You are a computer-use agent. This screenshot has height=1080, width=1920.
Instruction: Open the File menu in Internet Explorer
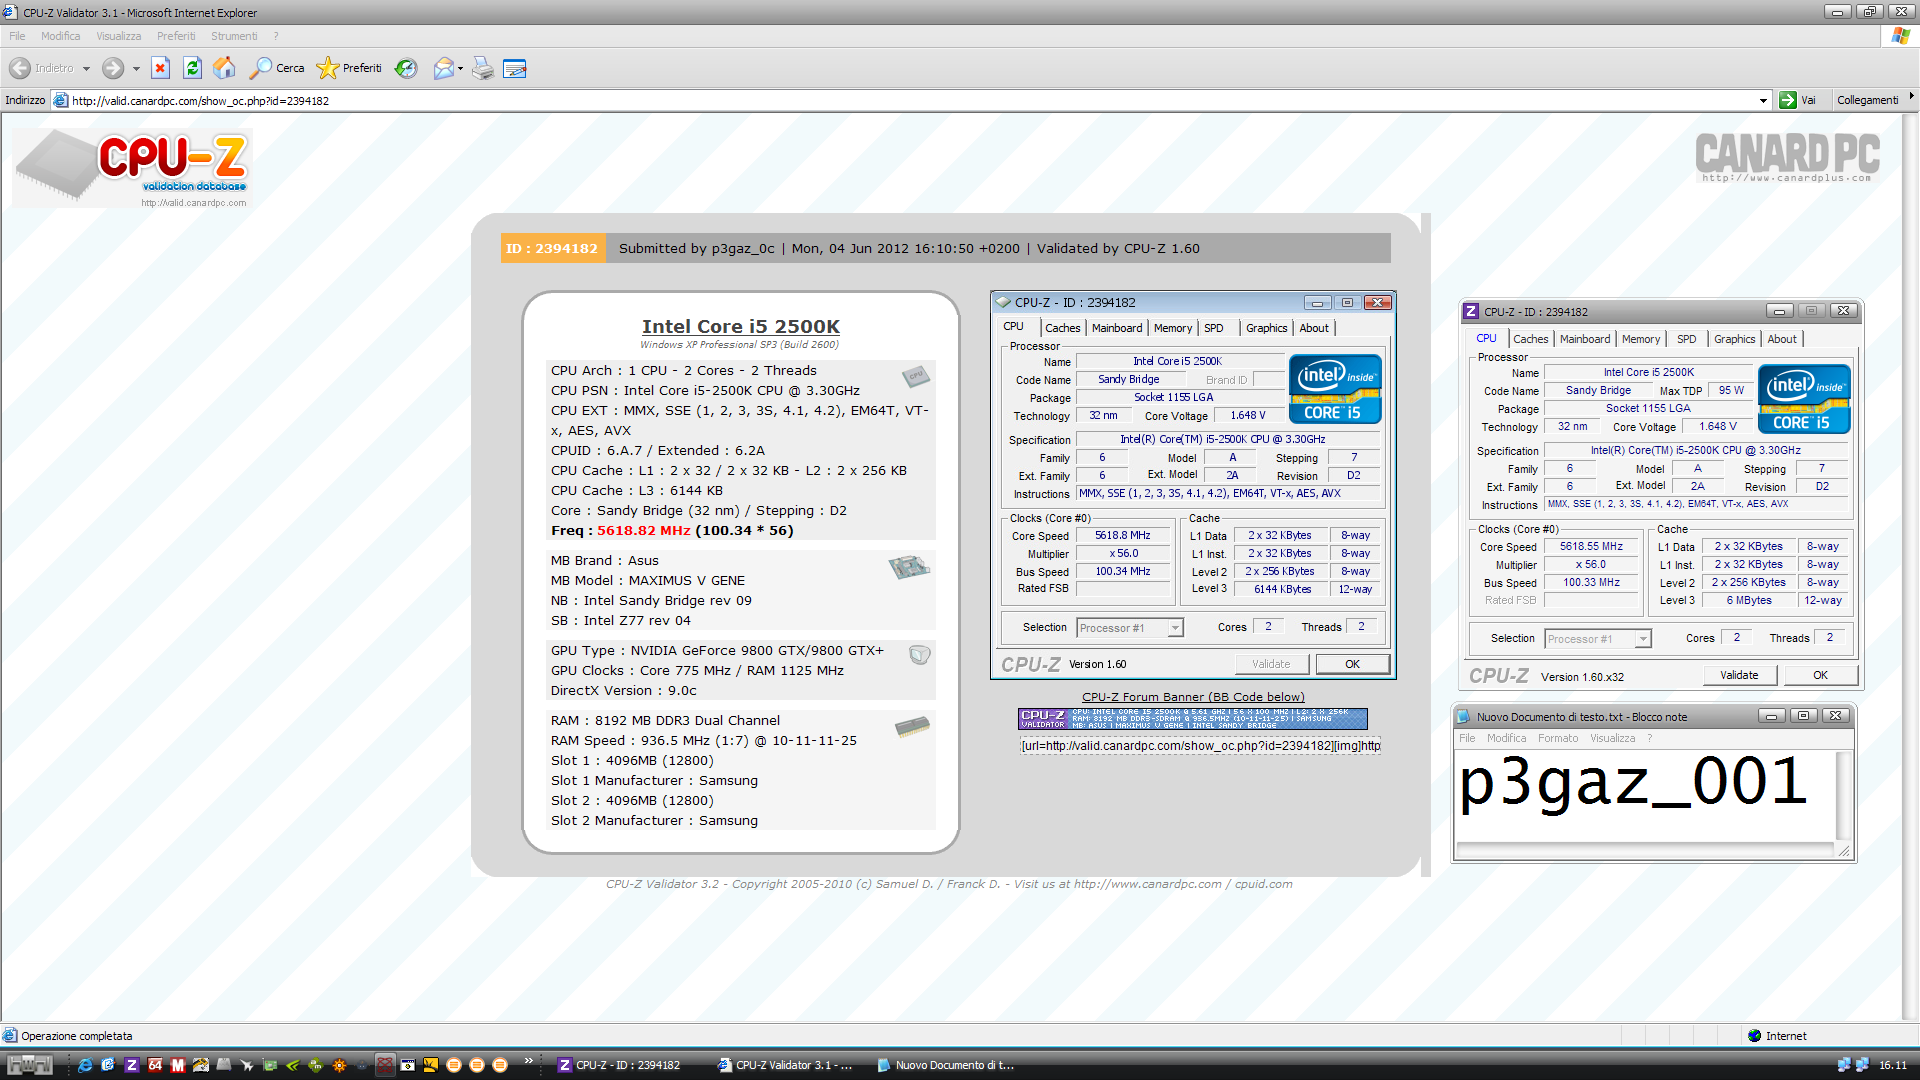(x=17, y=36)
